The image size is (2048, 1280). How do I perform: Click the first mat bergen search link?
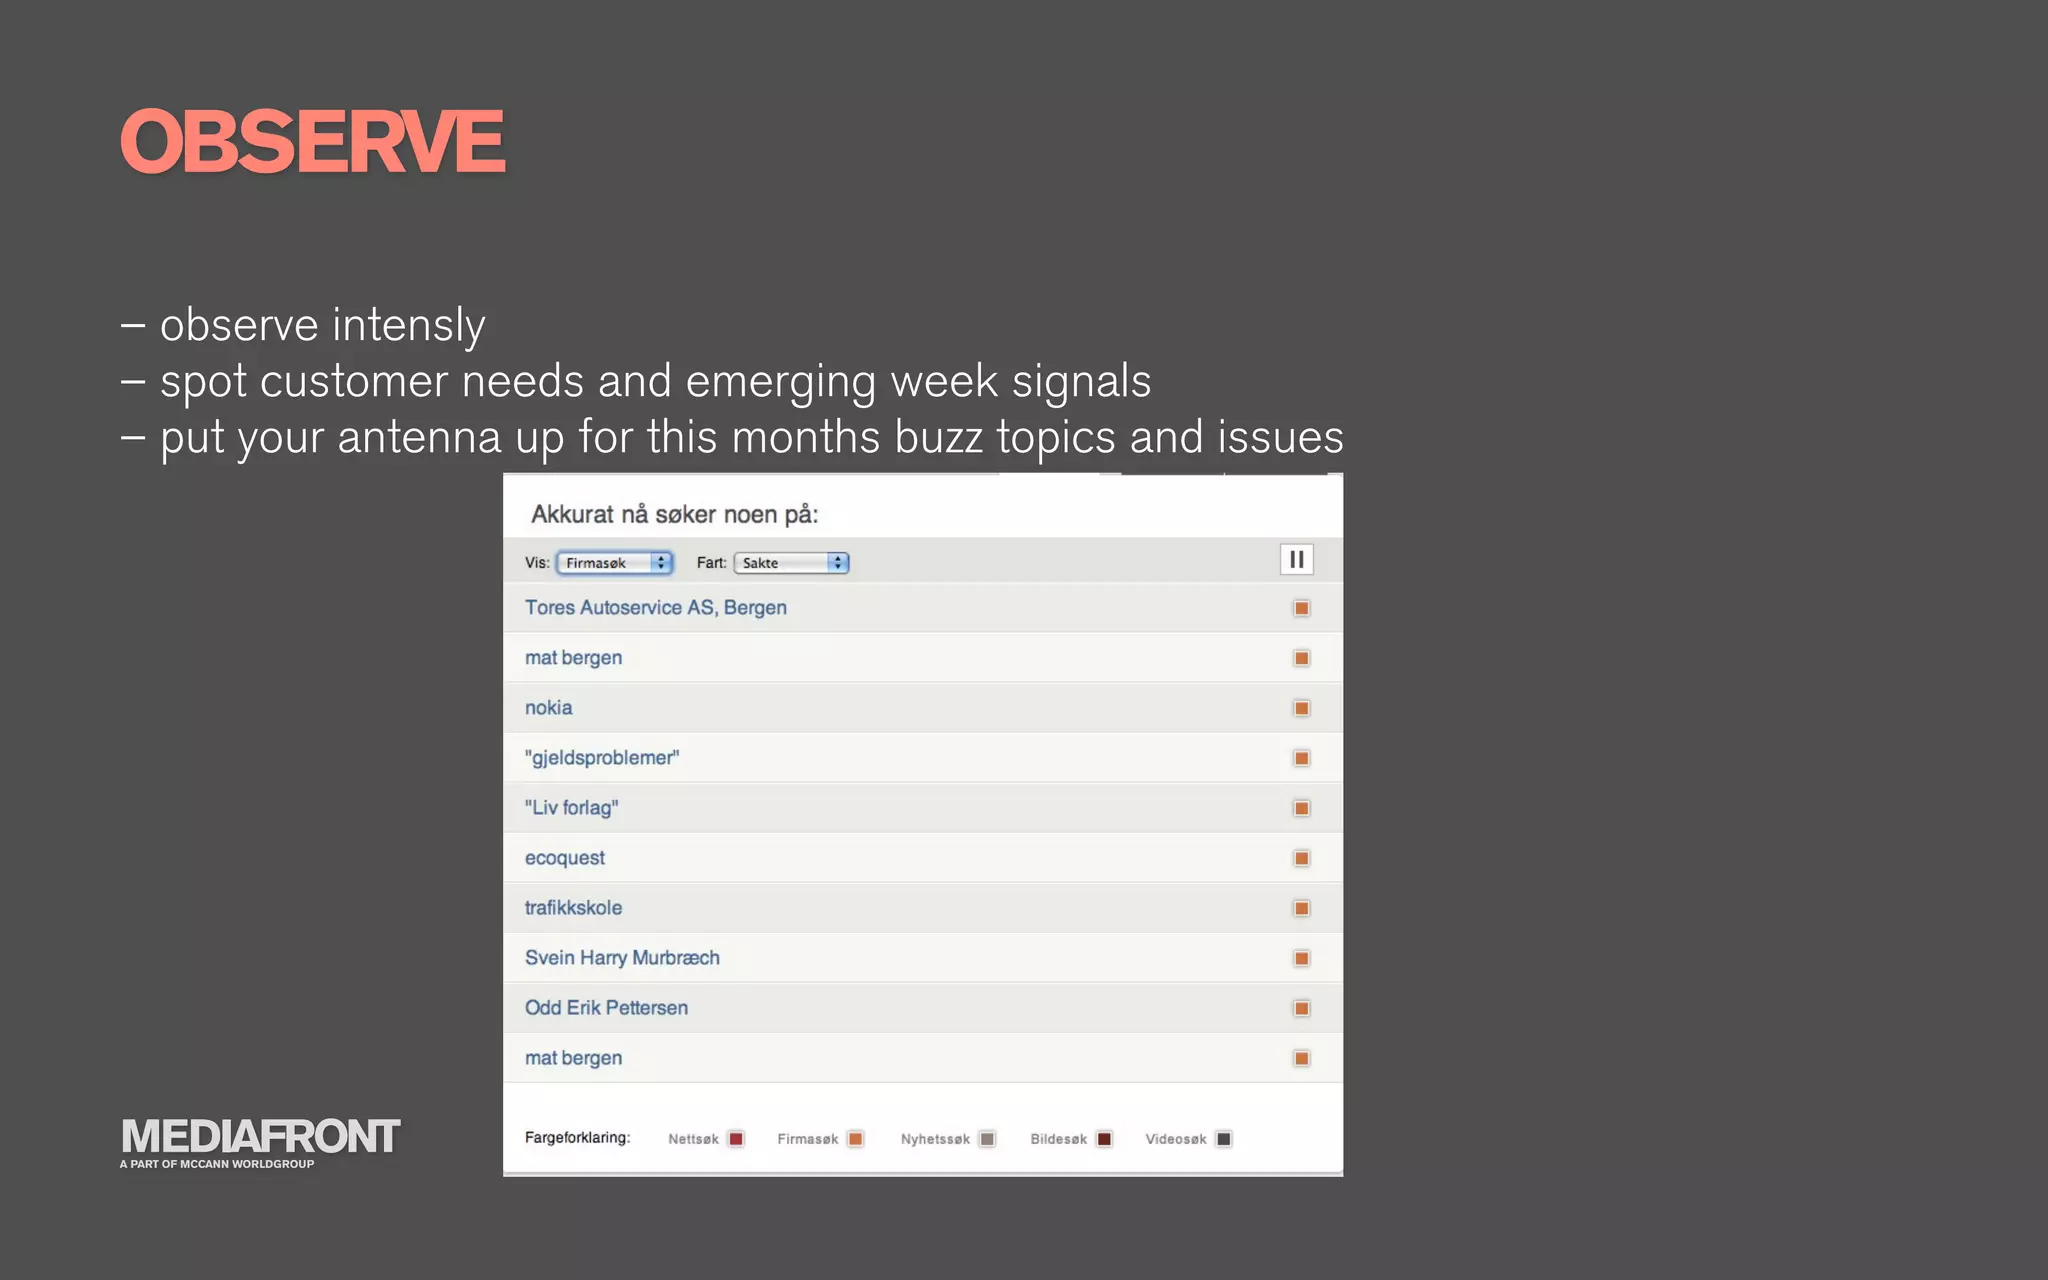click(x=573, y=658)
